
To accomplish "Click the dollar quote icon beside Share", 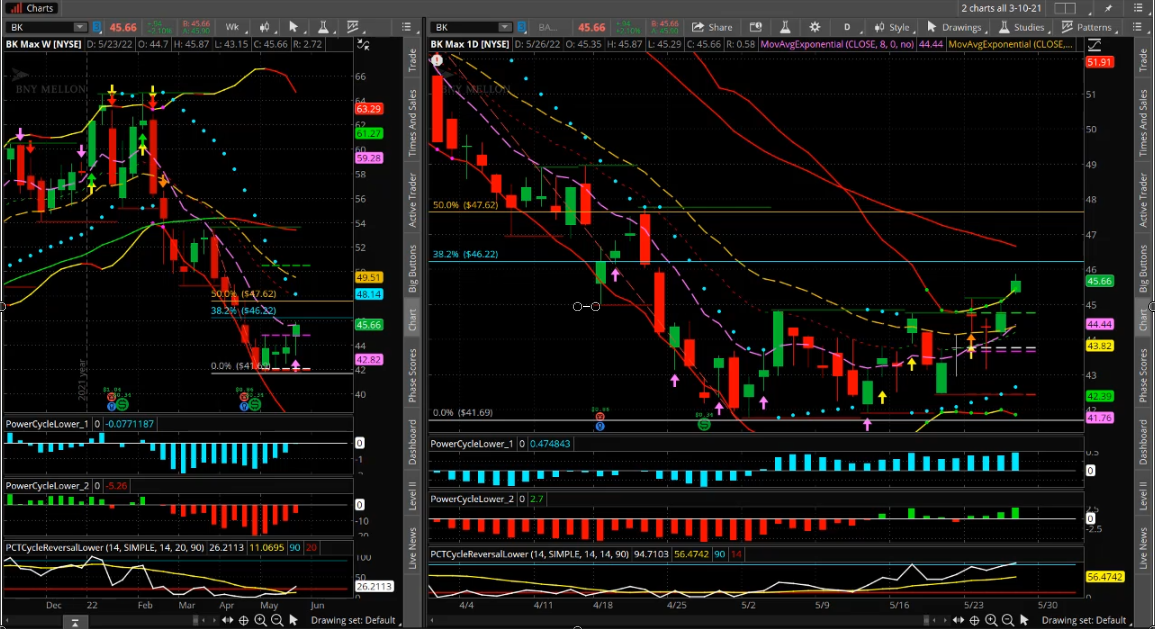I will (756, 27).
